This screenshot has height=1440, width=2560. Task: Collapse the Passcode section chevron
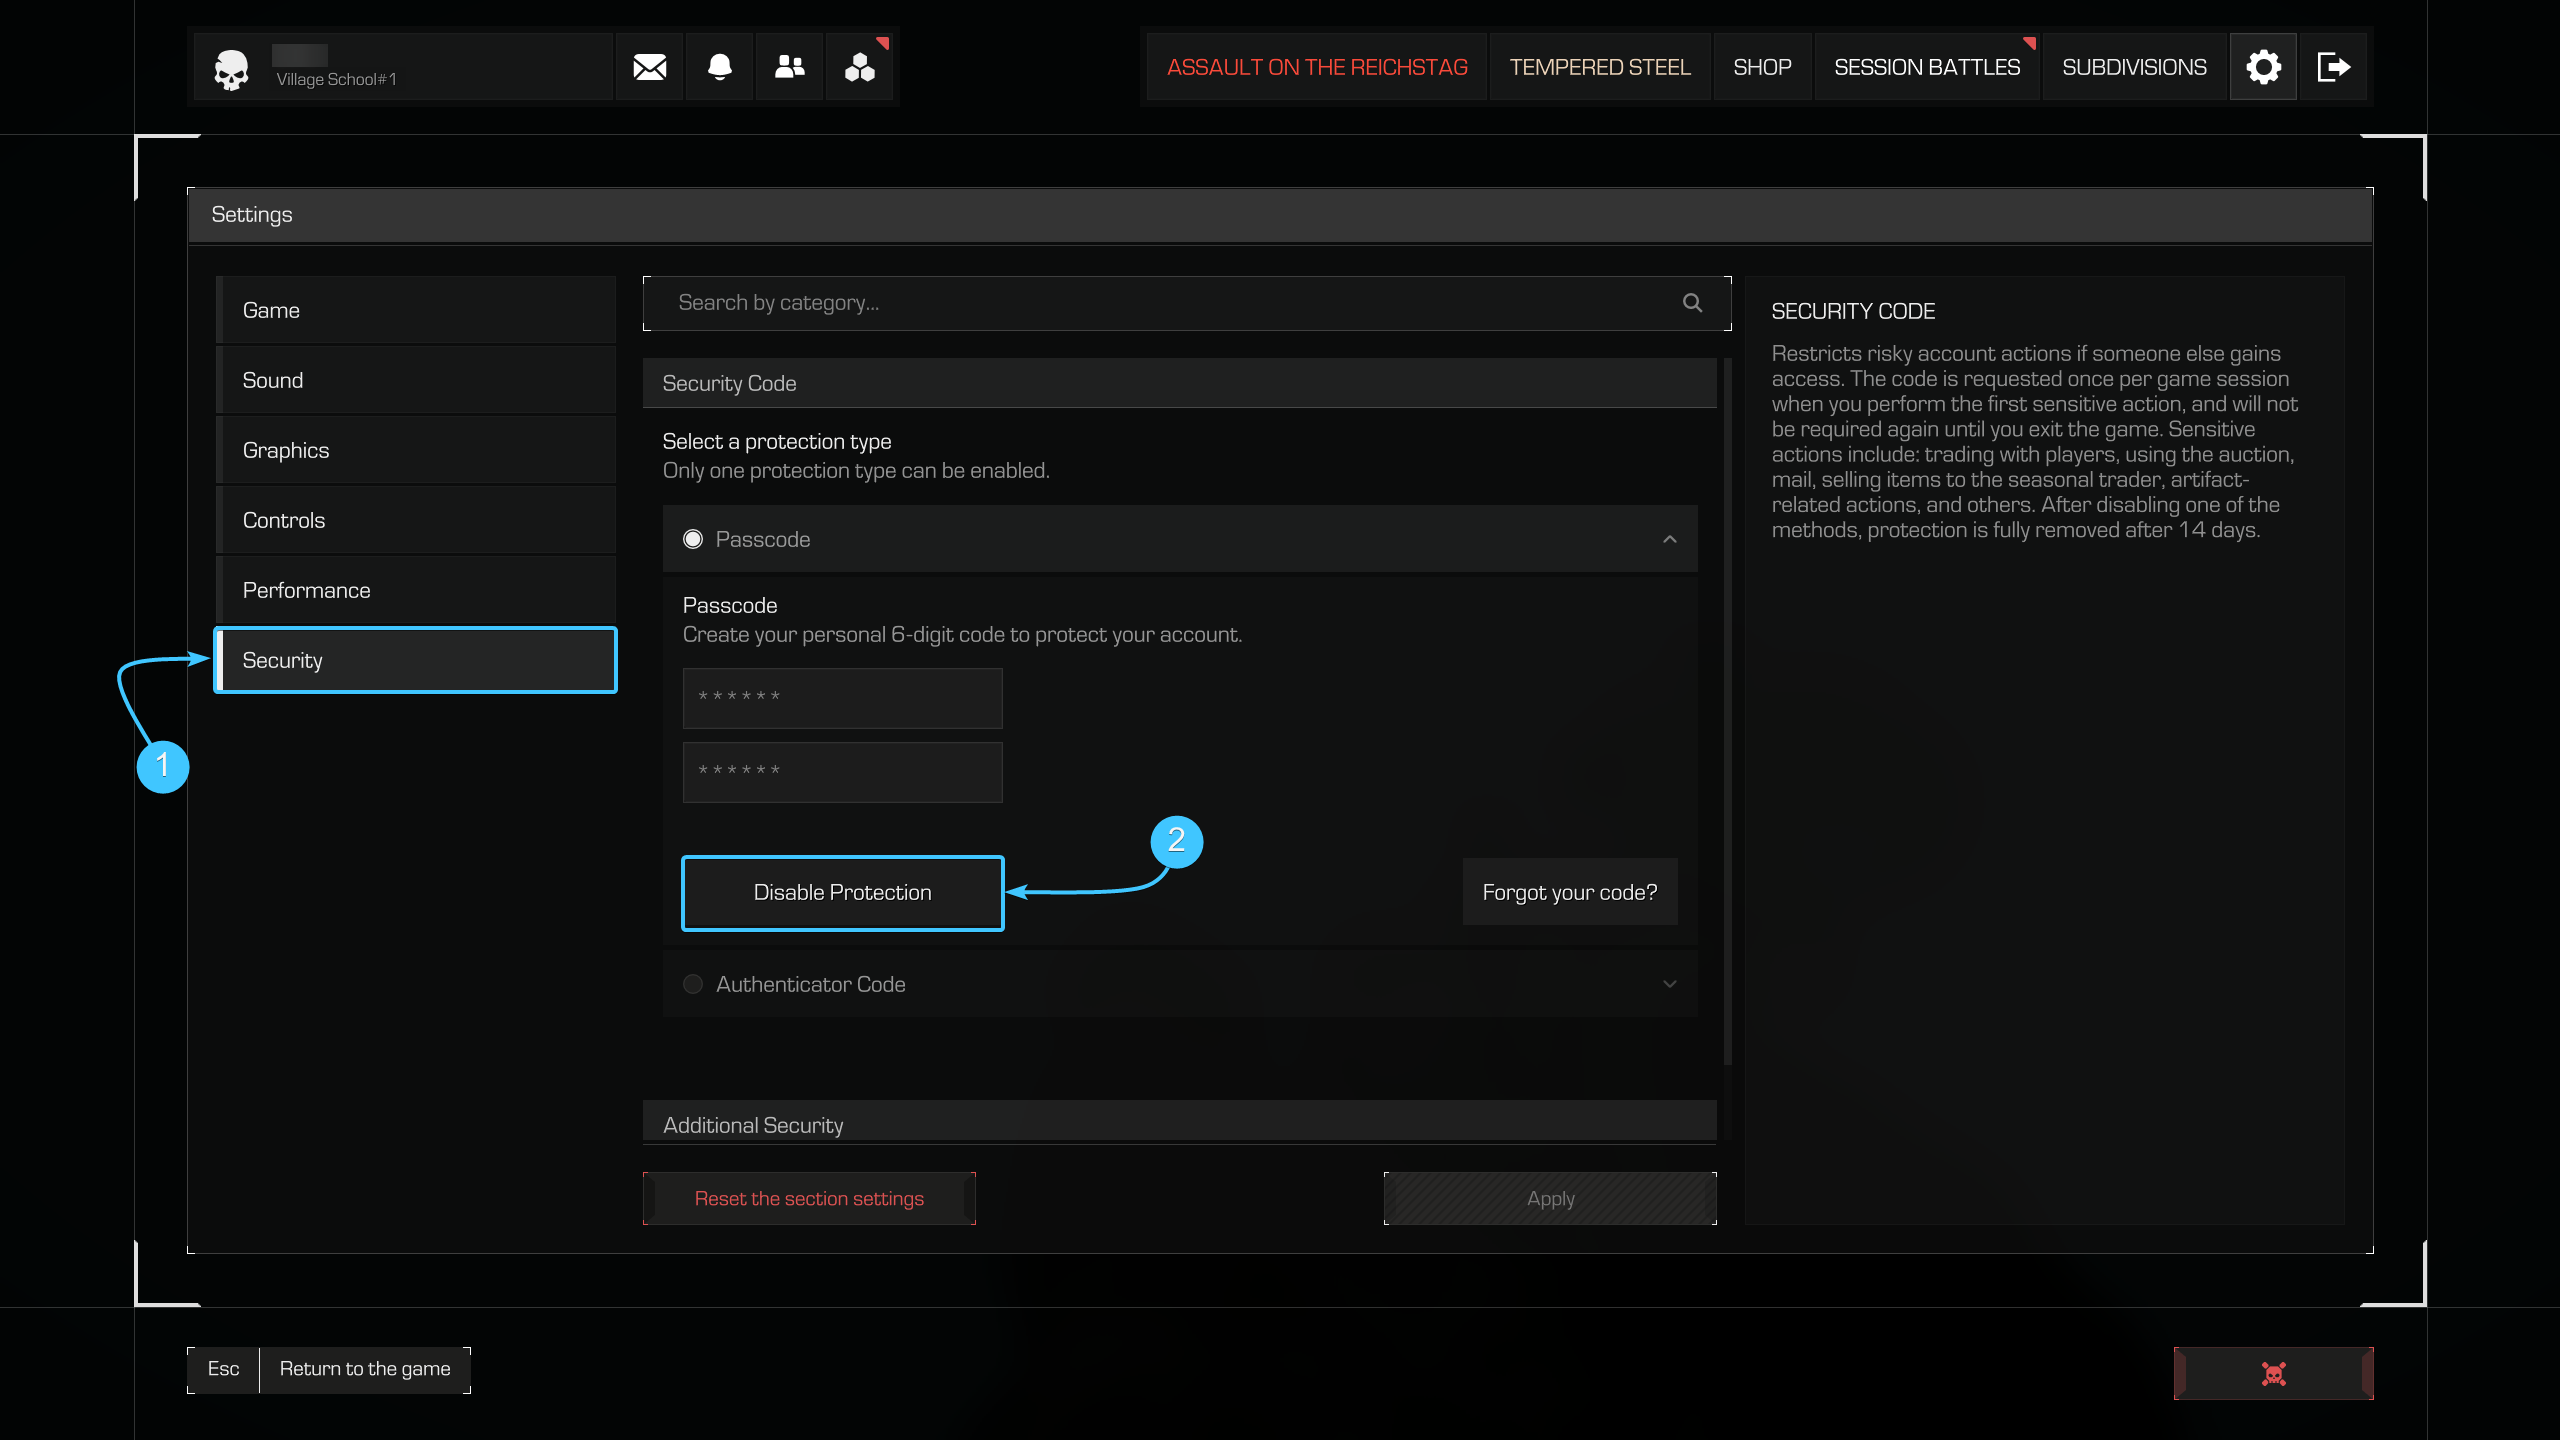pos(1669,539)
